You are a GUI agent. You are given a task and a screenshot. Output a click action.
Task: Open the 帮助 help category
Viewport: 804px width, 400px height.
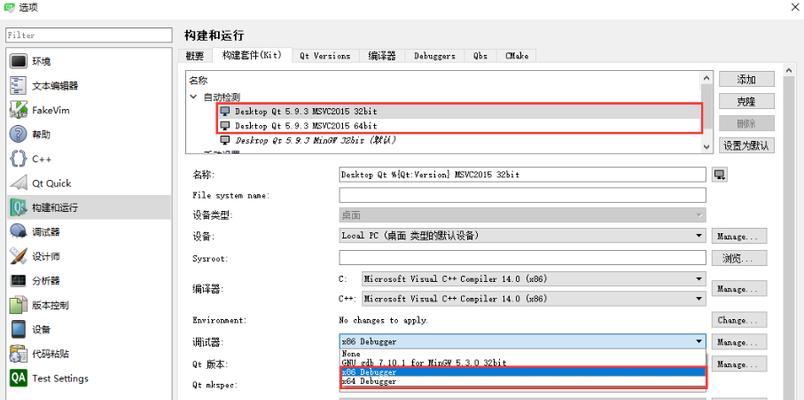90,134
